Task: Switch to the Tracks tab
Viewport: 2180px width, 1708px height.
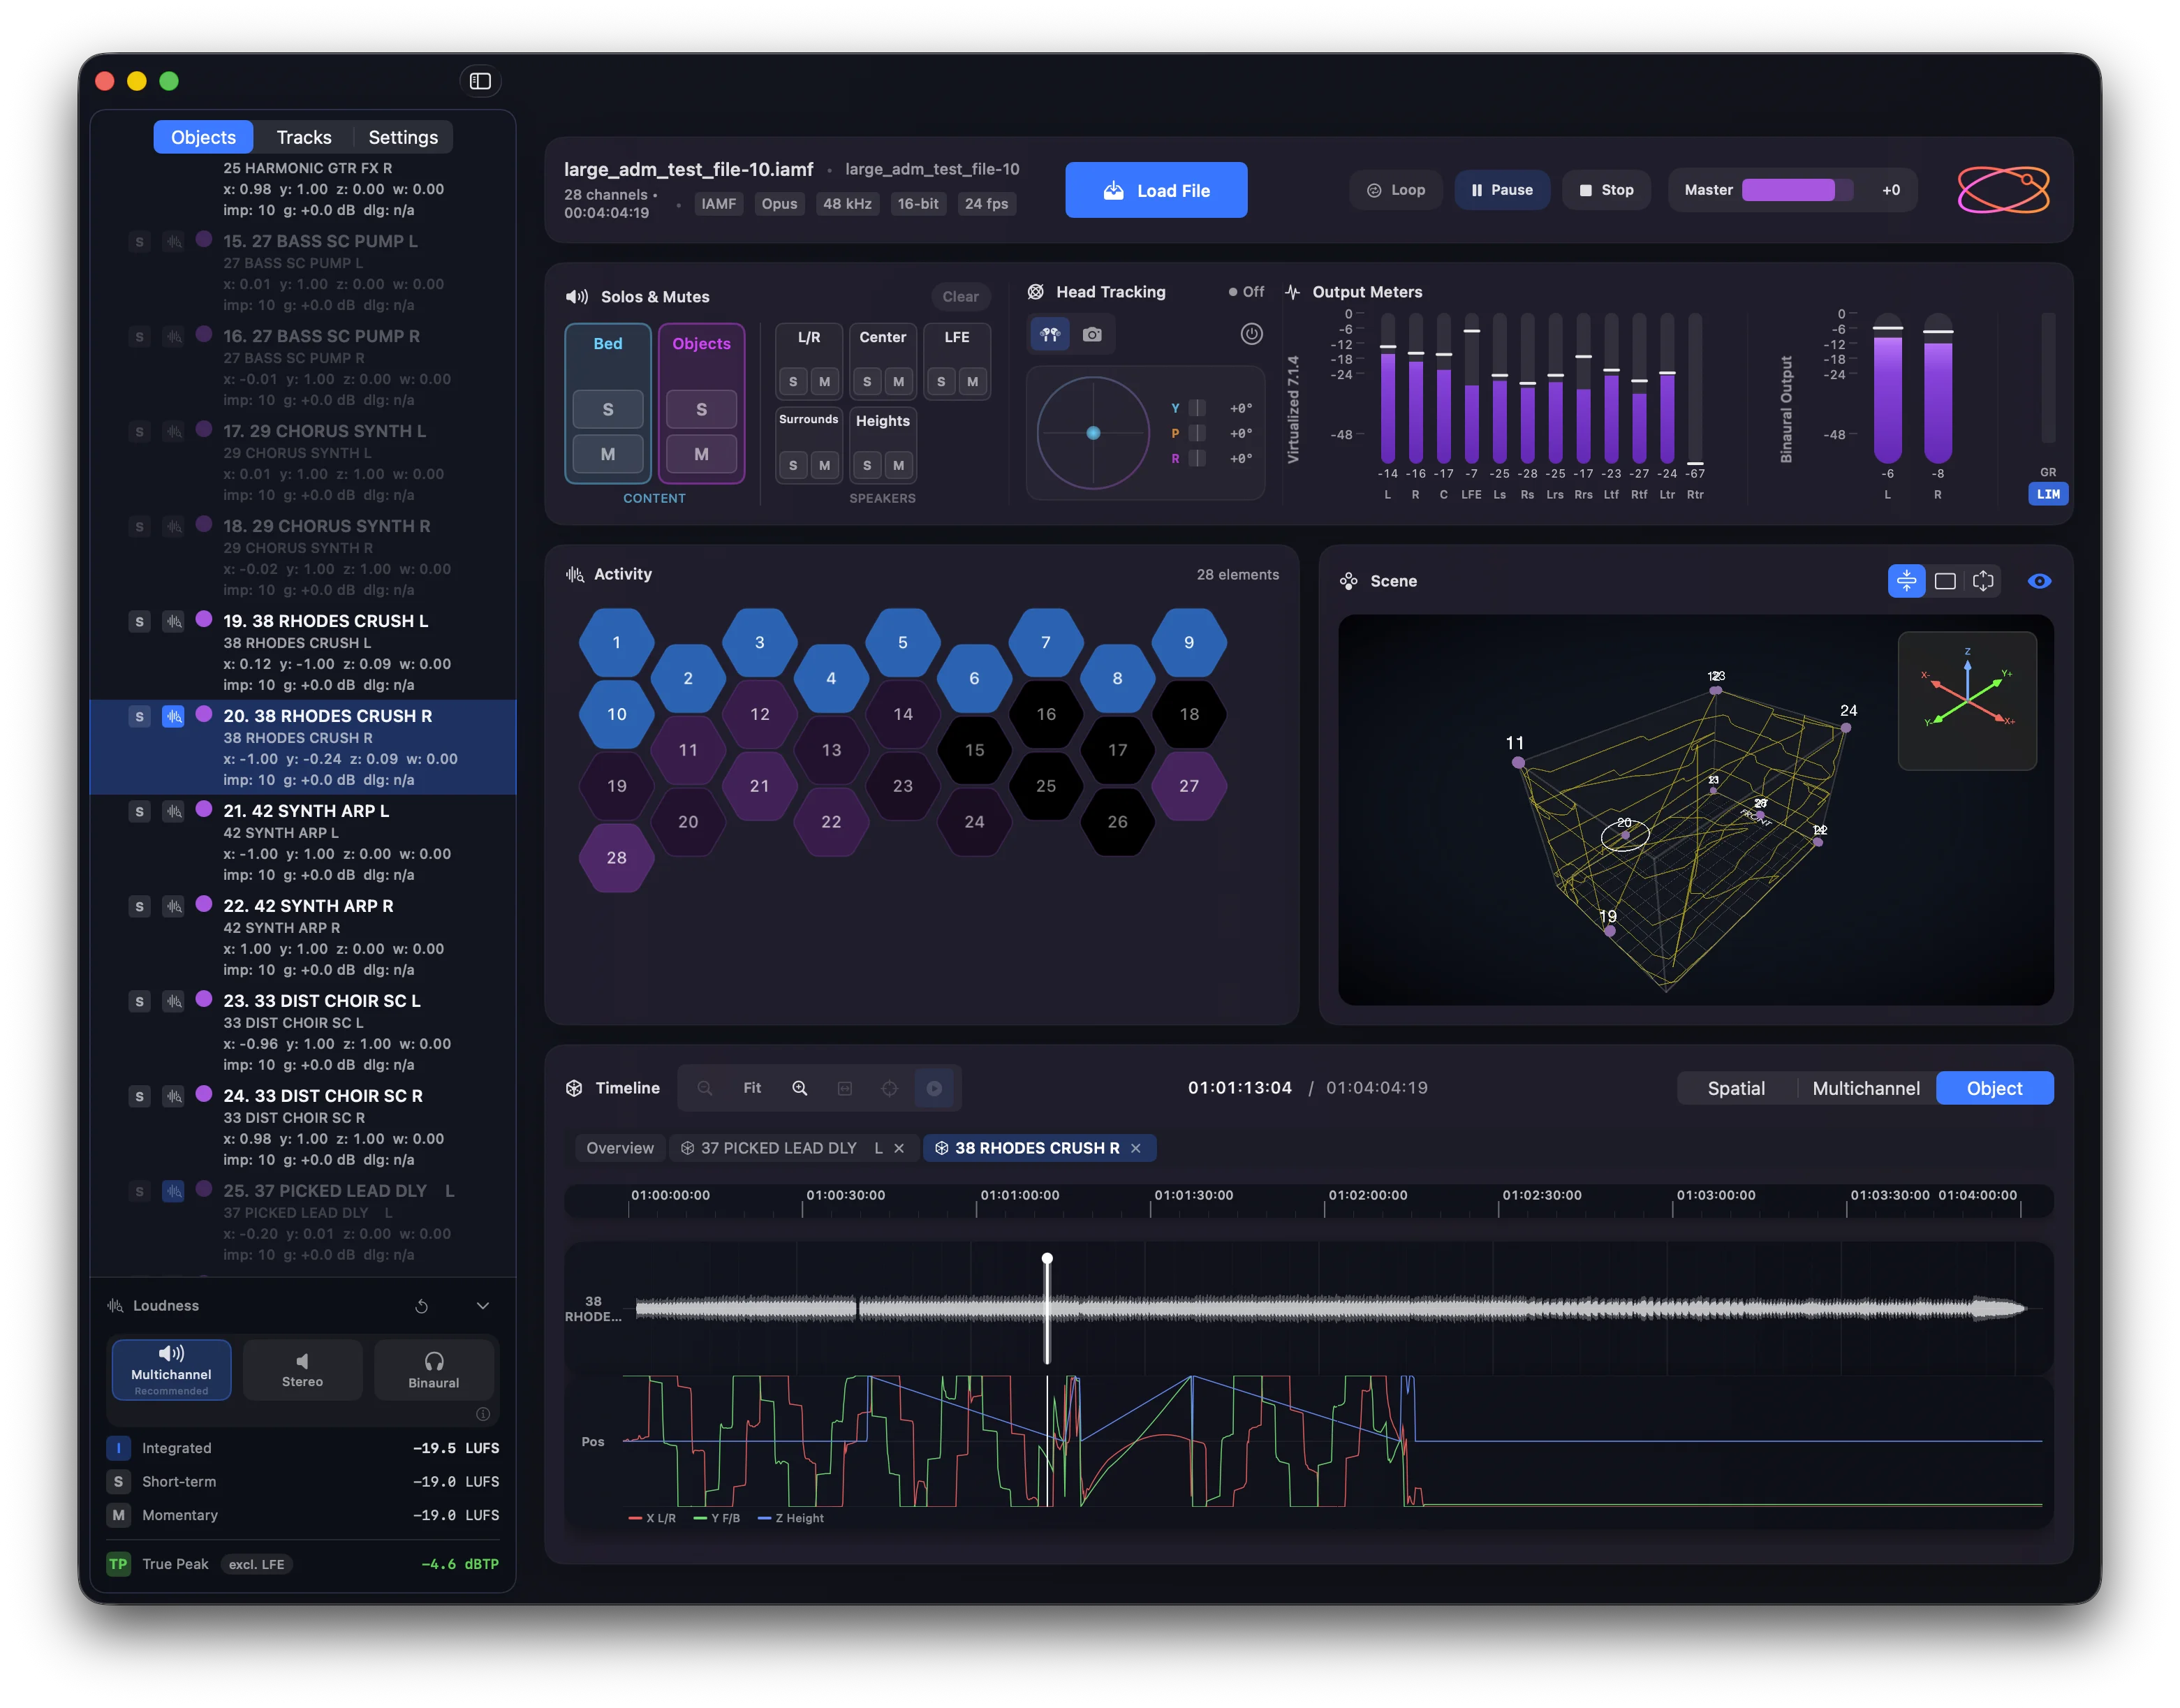Action: [x=304, y=137]
